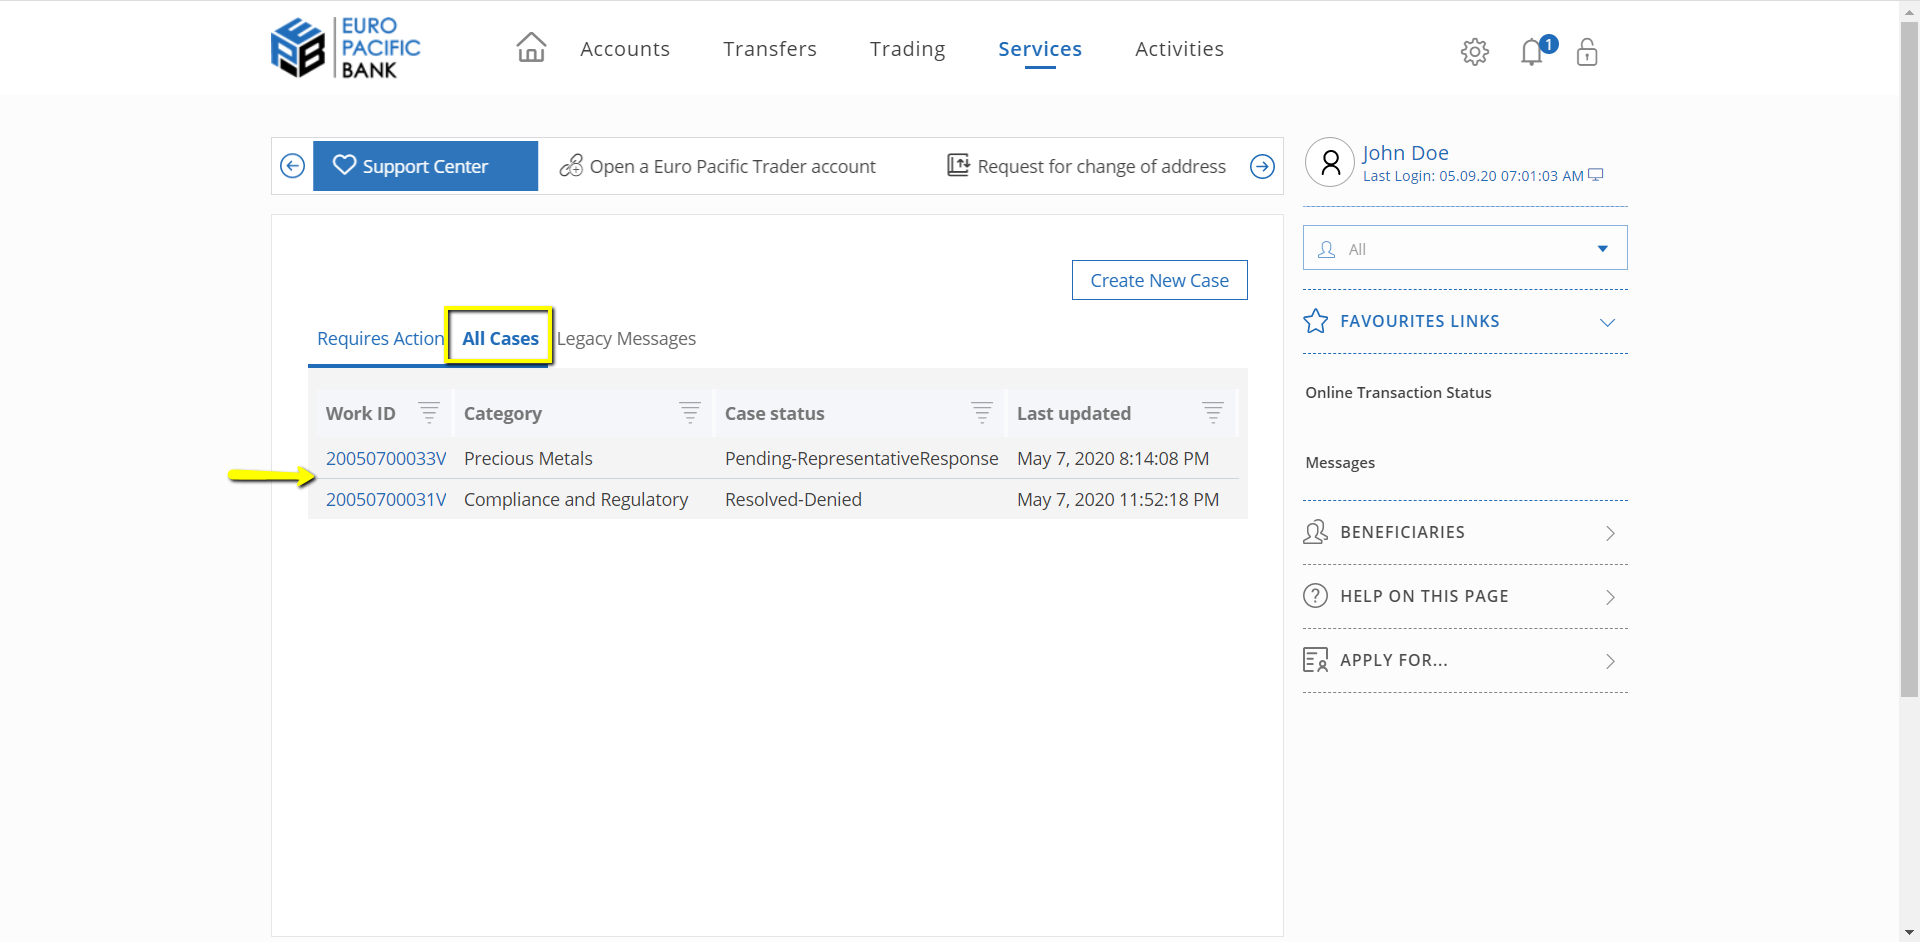Screen dimensions: 1920x942
Task: Click the Pending-RepresentativeResponse status cell
Action: 861,459
